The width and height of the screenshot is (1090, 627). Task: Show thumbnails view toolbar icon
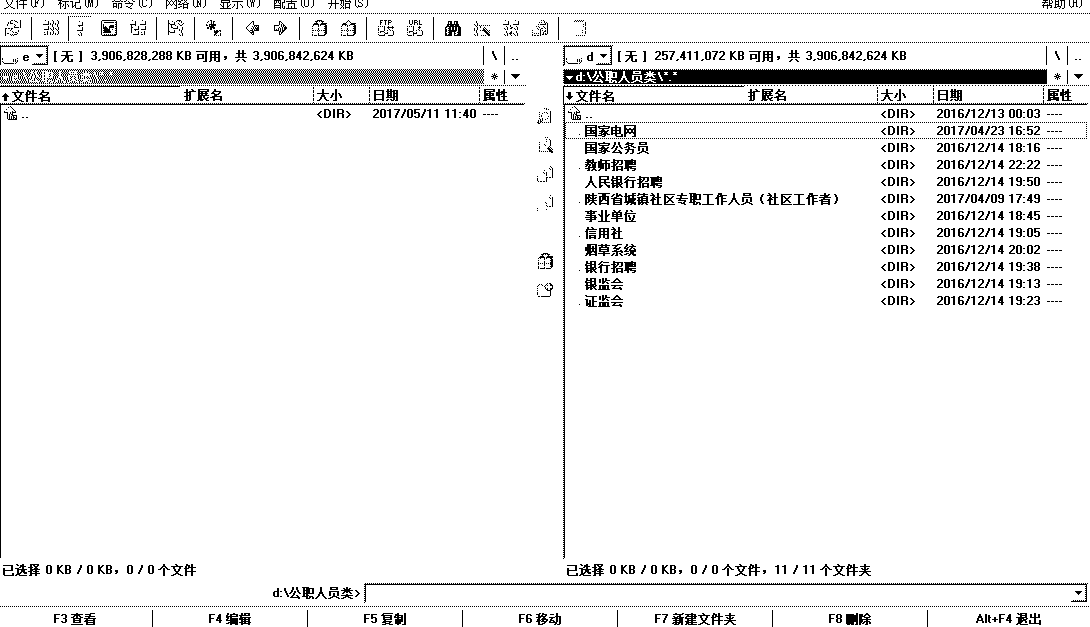point(109,28)
